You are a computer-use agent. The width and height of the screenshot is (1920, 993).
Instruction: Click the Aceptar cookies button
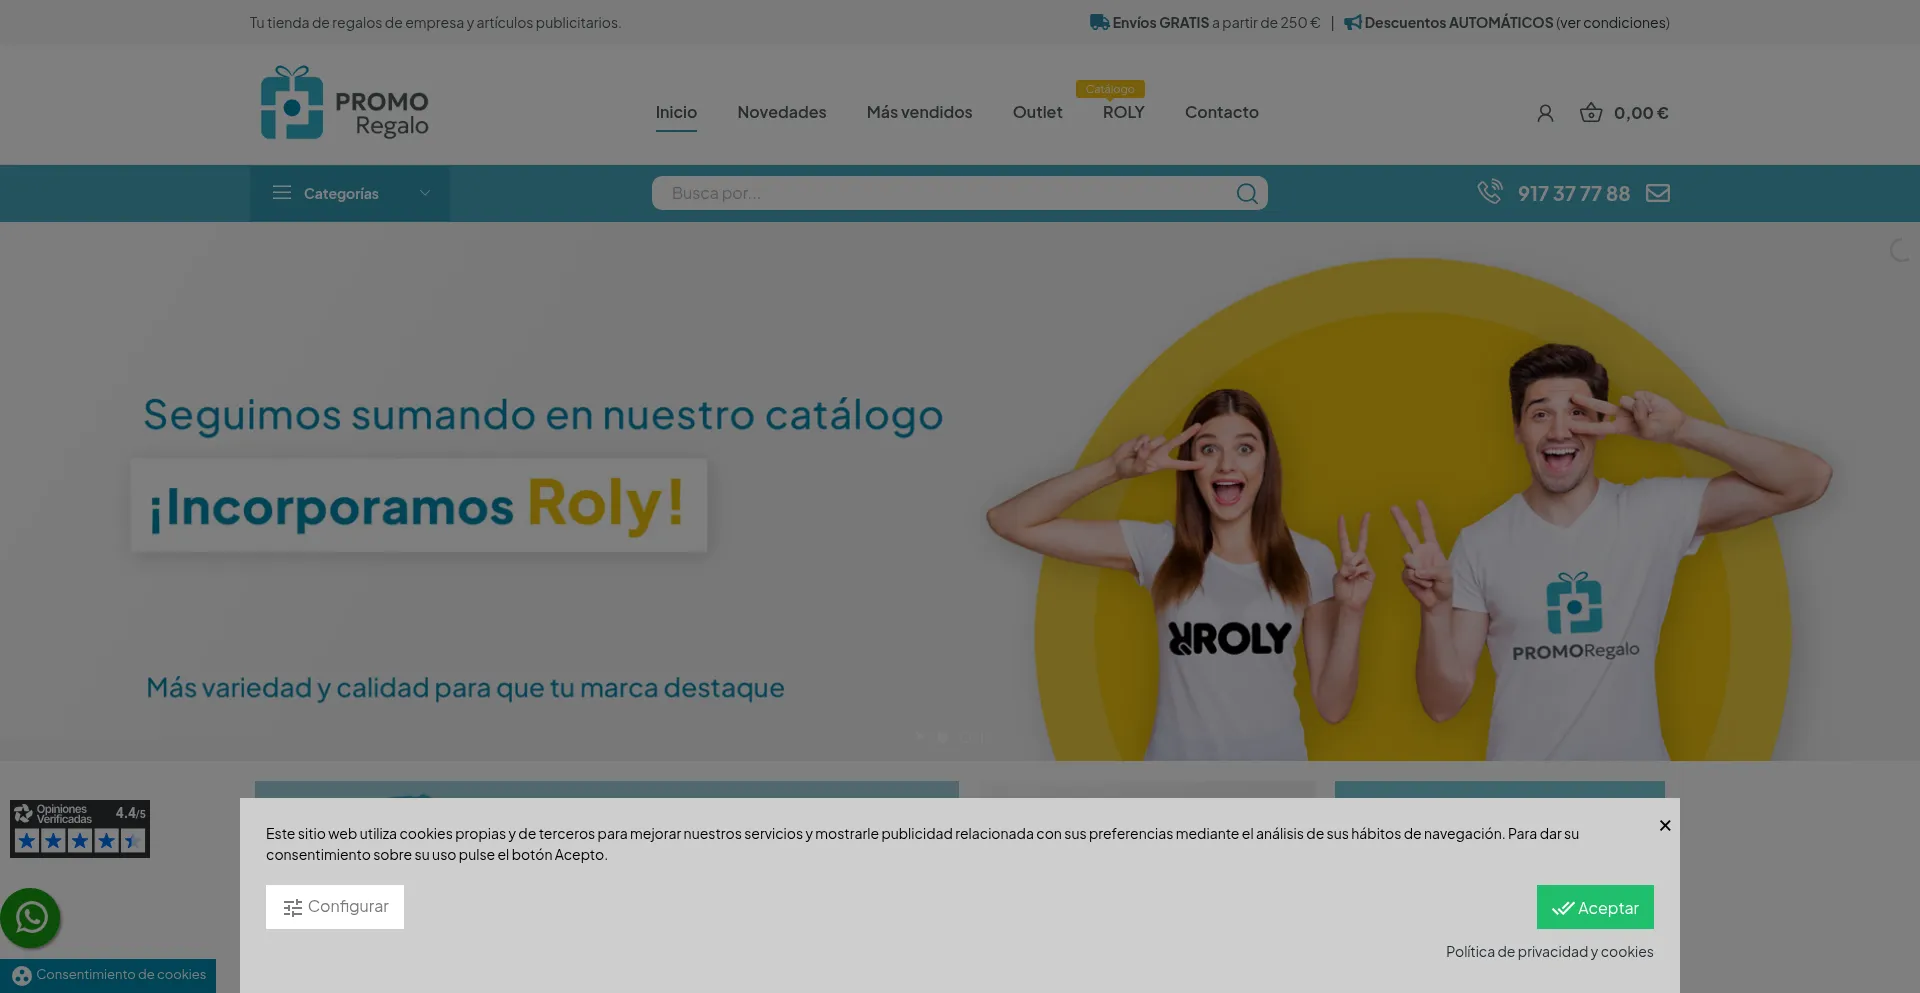click(1595, 907)
